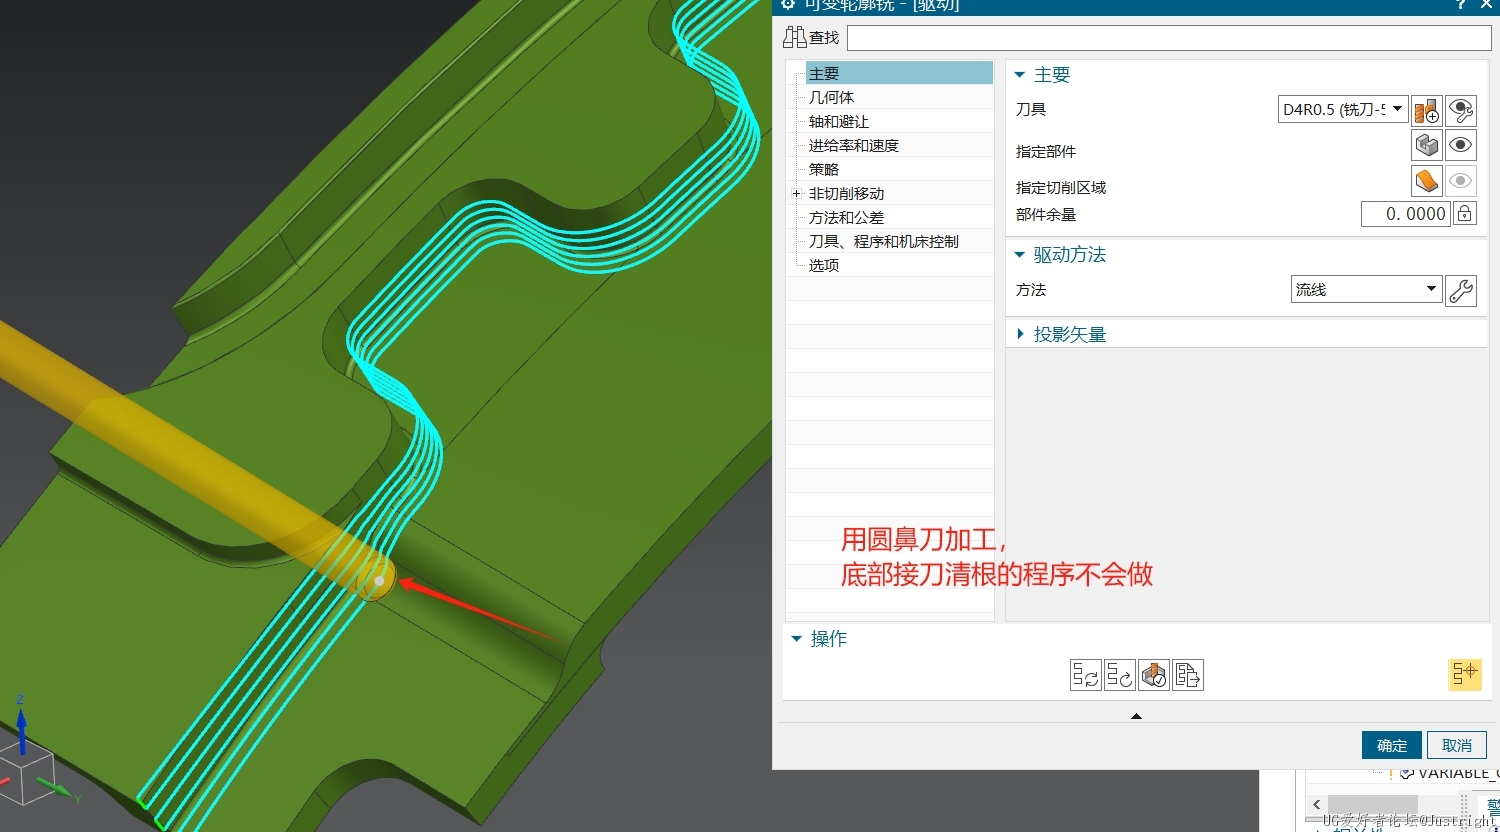Toggle display of the cut area
Viewport: 1500px width, 832px height.
tap(1461, 181)
